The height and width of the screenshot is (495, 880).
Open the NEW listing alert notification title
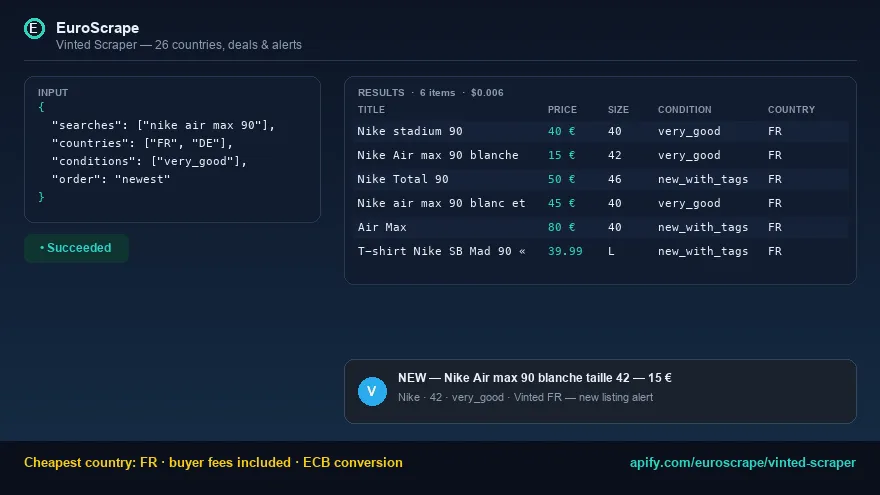click(534, 378)
